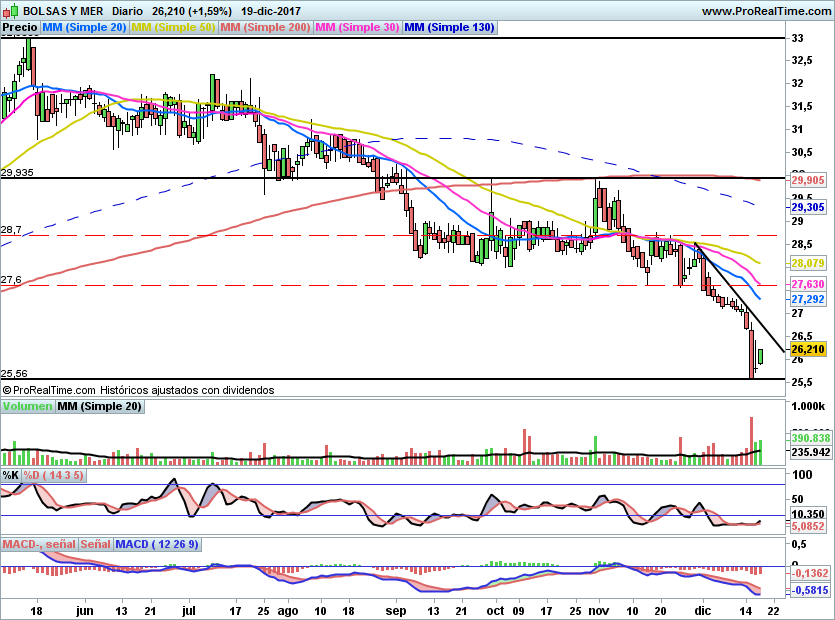The height and width of the screenshot is (620, 835).
Task: Click the www.ProRealTime.com link in header
Action: (766, 11)
